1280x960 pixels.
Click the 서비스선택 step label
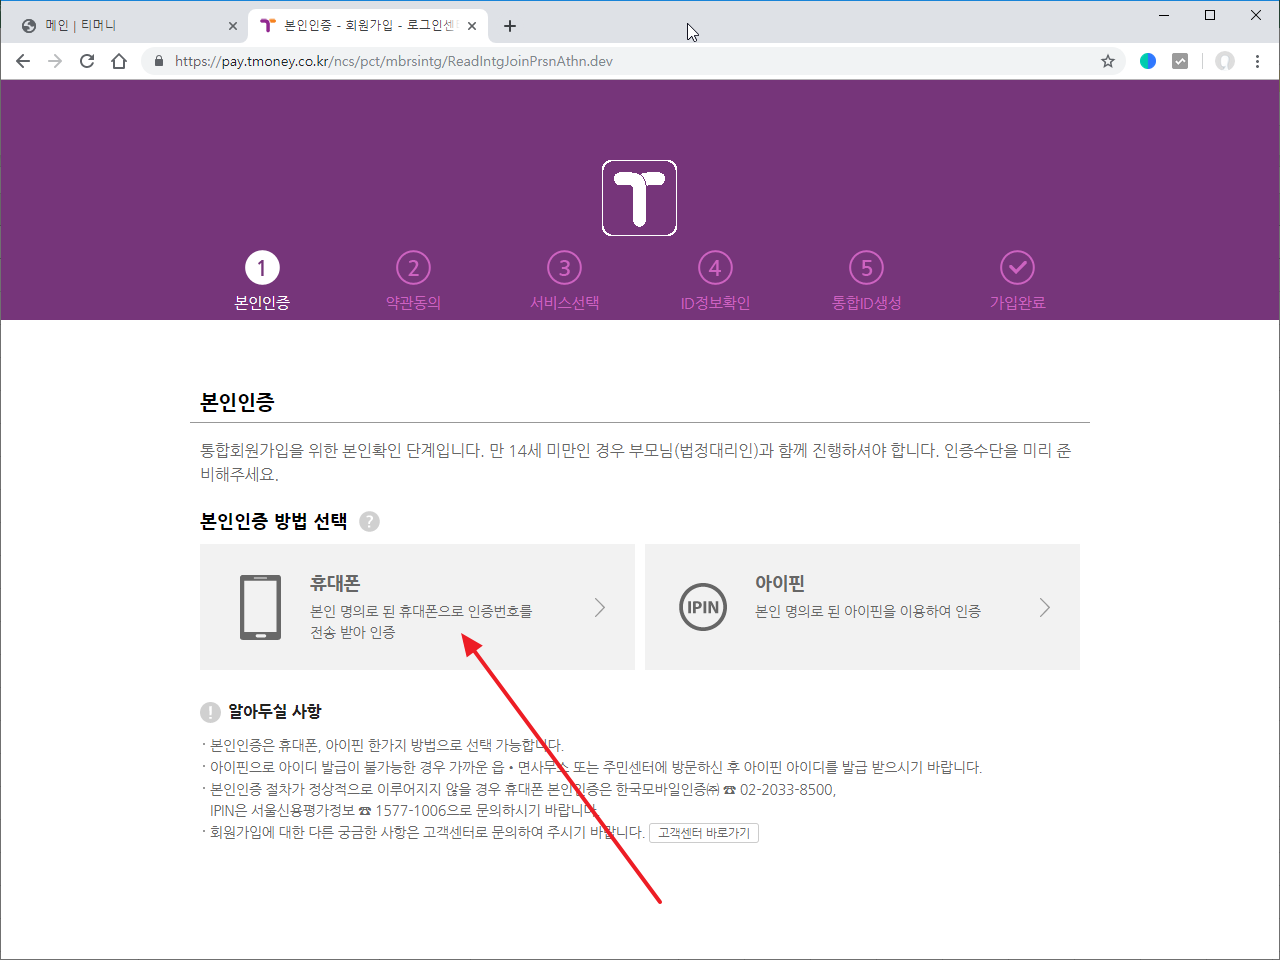click(564, 303)
